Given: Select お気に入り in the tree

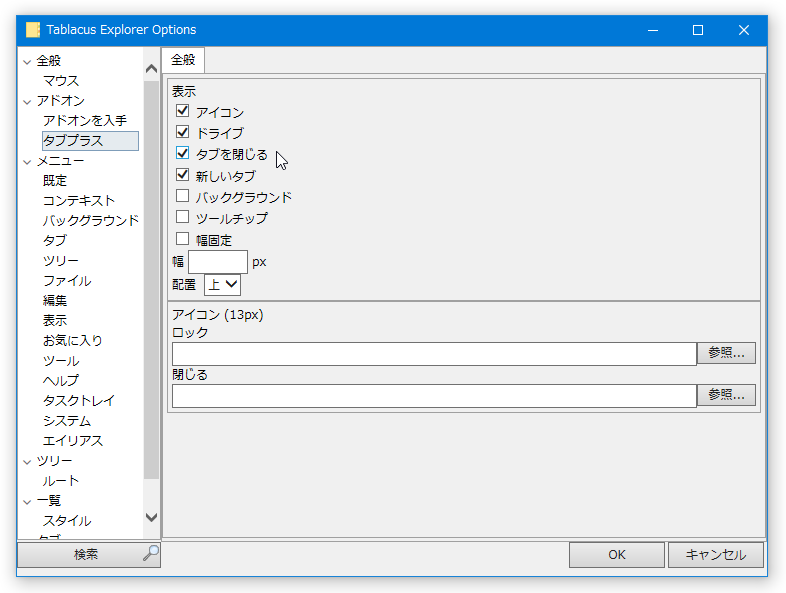Looking at the screenshot, I should [x=73, y=341].
